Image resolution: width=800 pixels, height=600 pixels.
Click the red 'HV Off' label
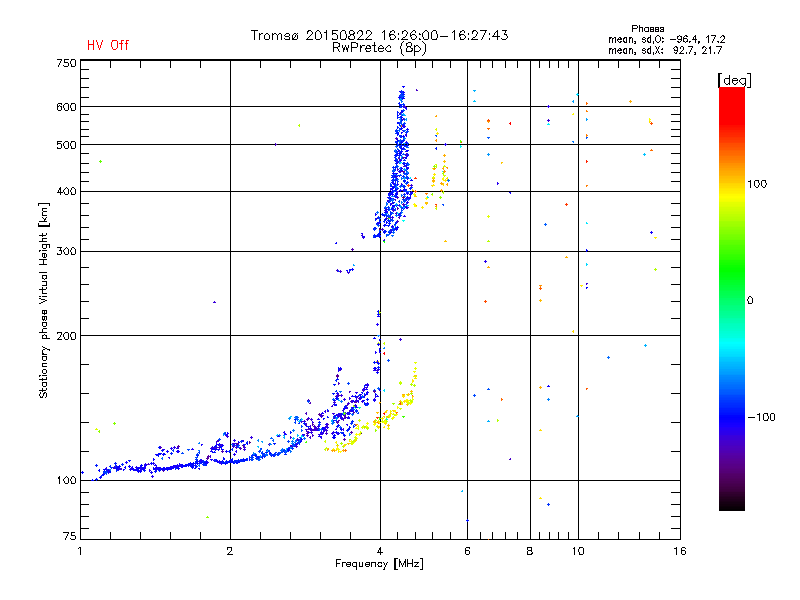(x=108, y=45)
